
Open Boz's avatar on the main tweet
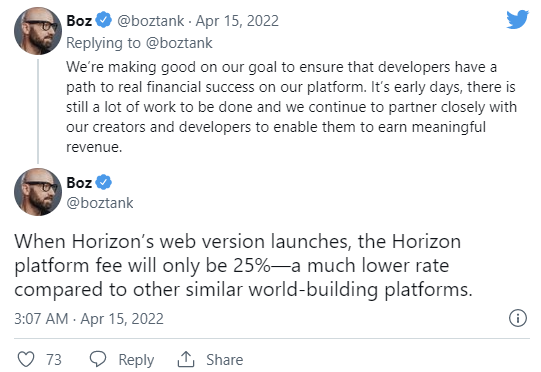coord(38,192)
